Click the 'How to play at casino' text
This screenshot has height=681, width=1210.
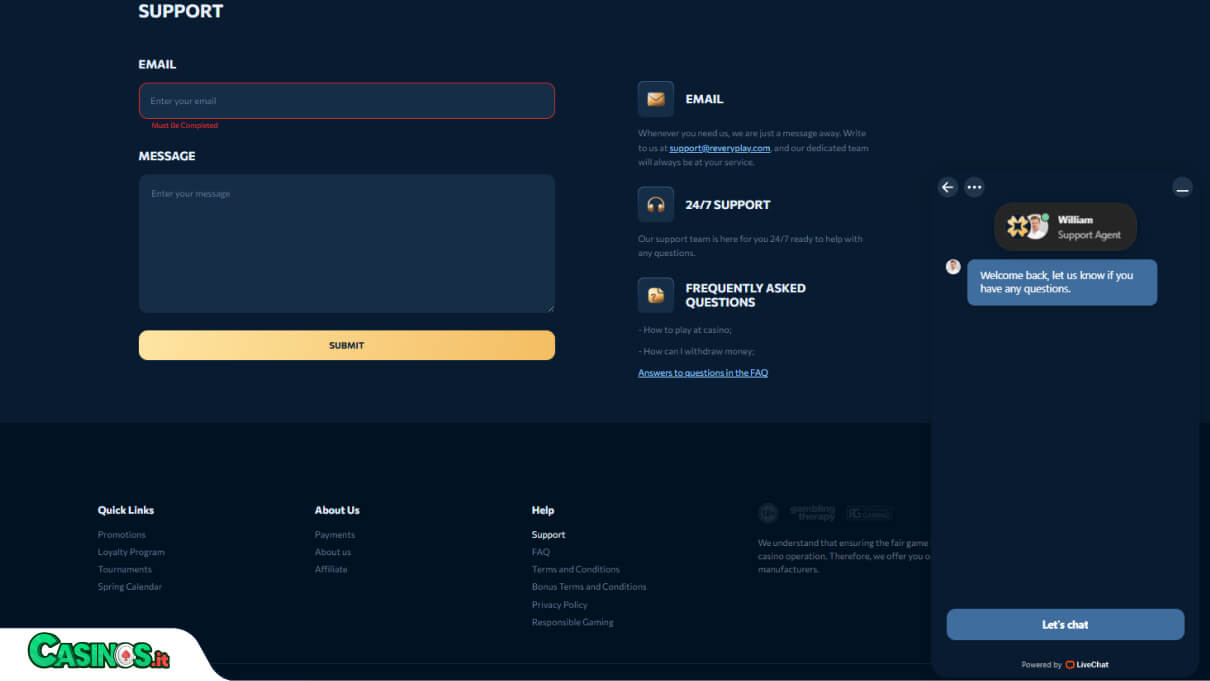685,330
